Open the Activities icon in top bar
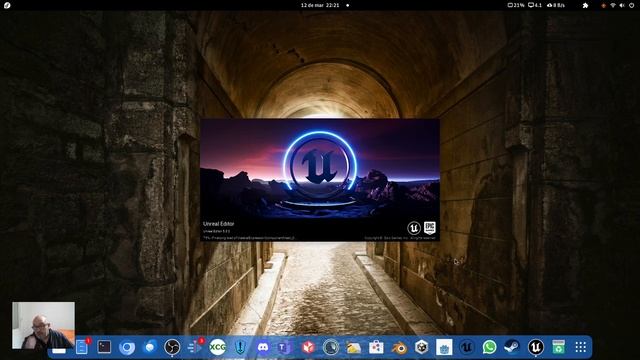This screenshot has width=640, height=360. (7, 5)
